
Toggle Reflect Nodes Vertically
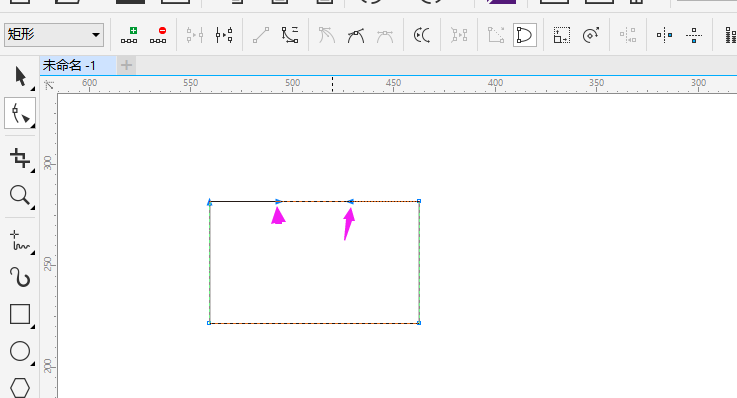(694, 35)
